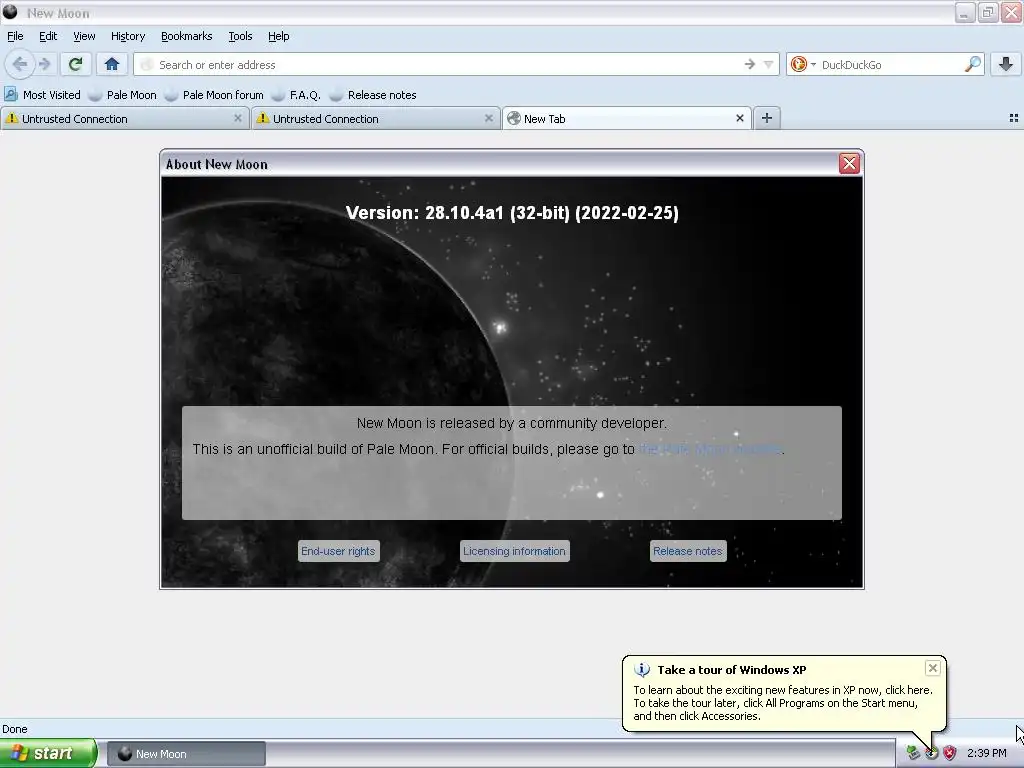1024x768 pixels.
Task: Reload the current page
Action: click(x=75, y=64)
